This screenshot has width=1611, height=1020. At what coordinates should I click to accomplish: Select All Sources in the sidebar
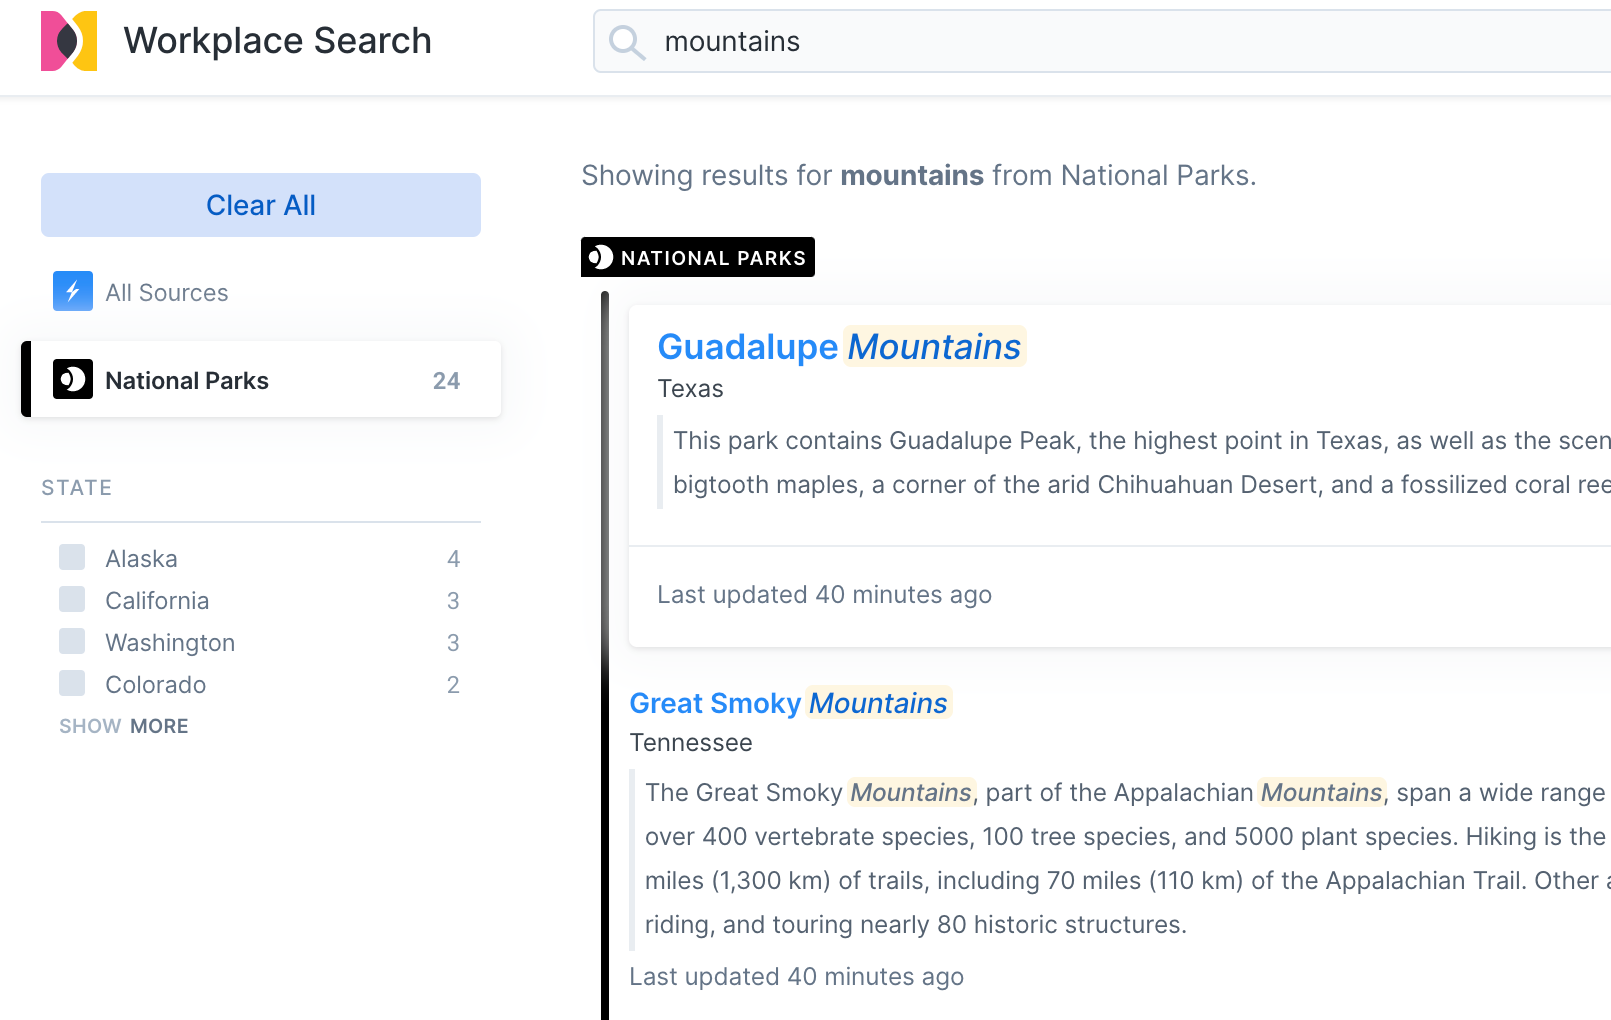point(167,293)
